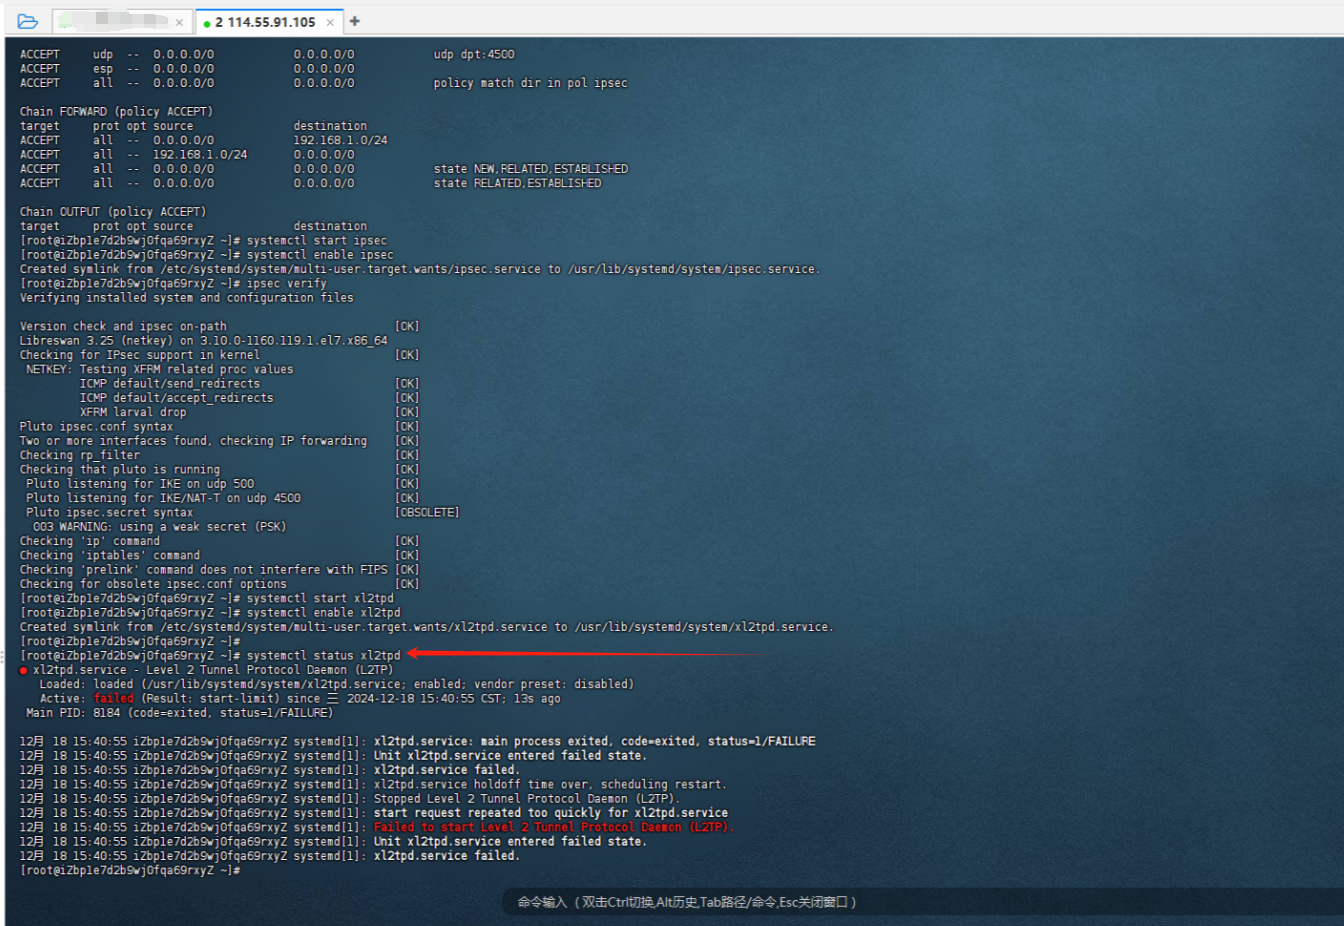Viewport: 1344px width, 926px height.
Task: Click 'xl2tpd.service - Level 2 Tunnel Protocol Daemon' header
Action: 213,670
